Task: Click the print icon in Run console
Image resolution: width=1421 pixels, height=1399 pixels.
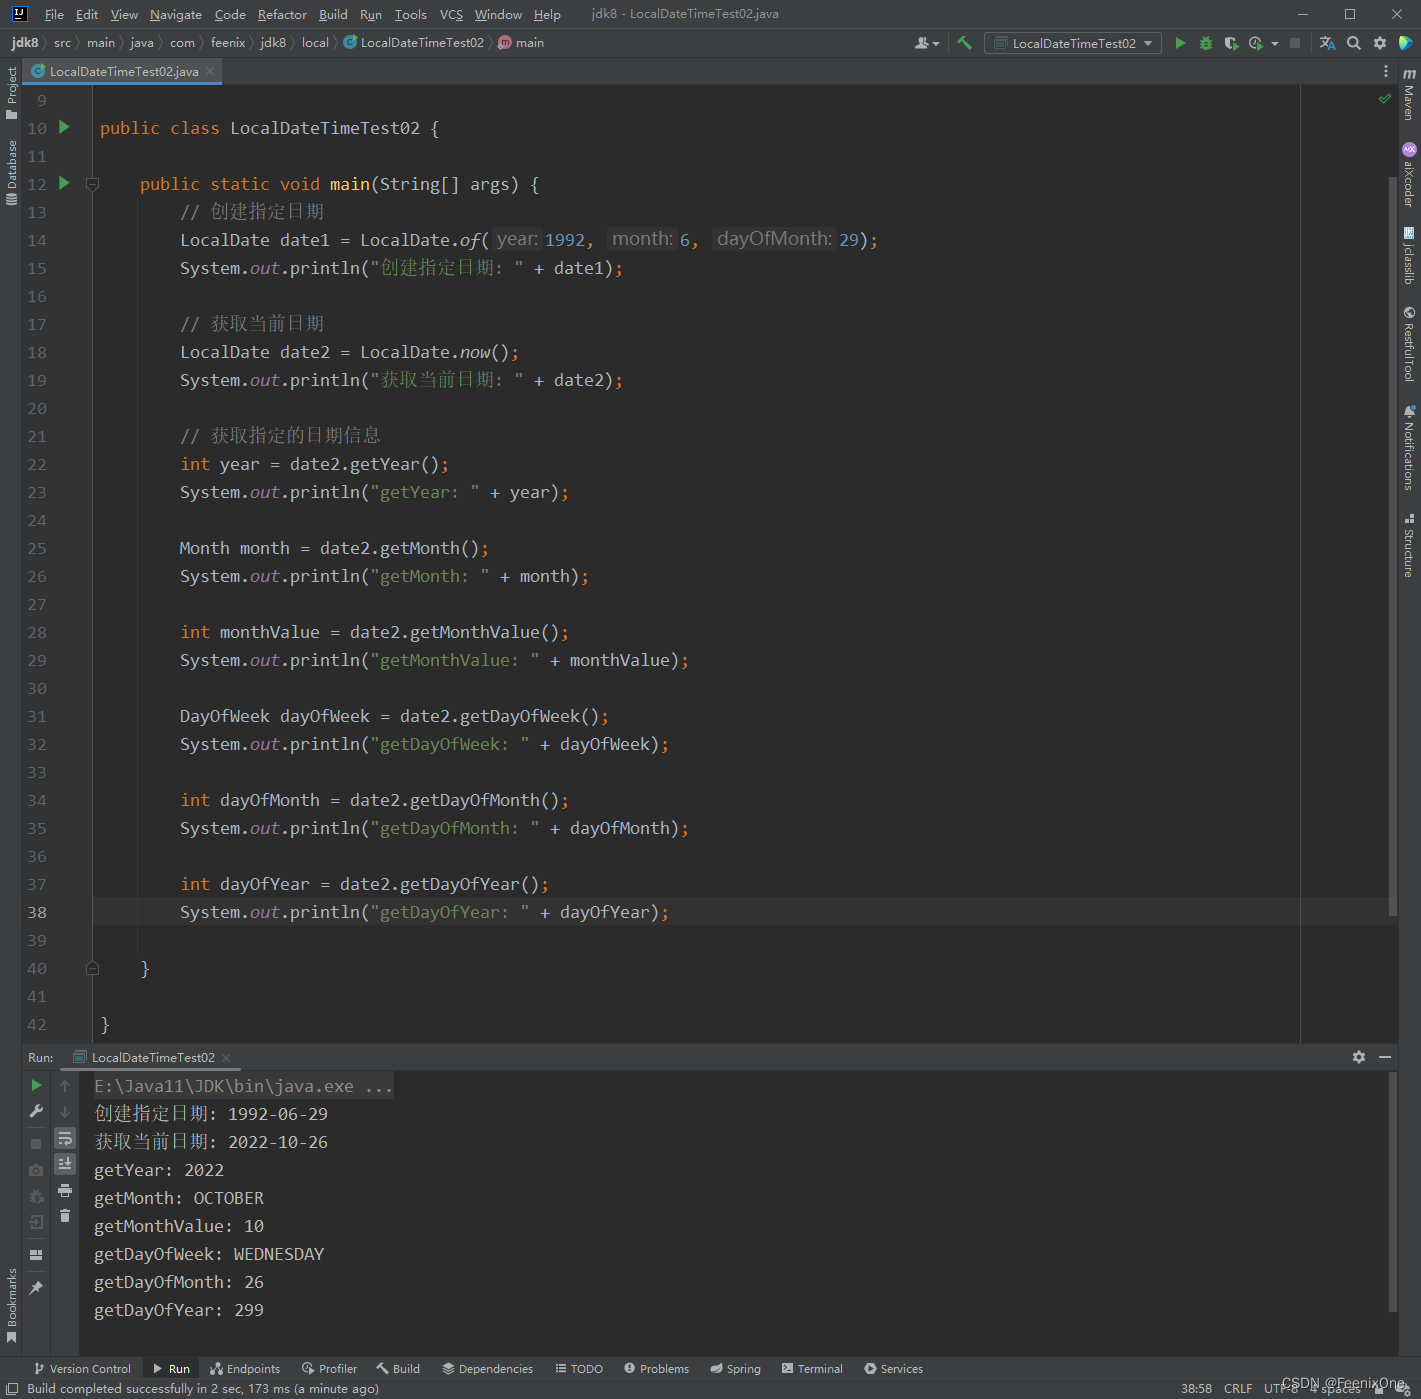Action: pyautogui.click(x=65, y=1190)
